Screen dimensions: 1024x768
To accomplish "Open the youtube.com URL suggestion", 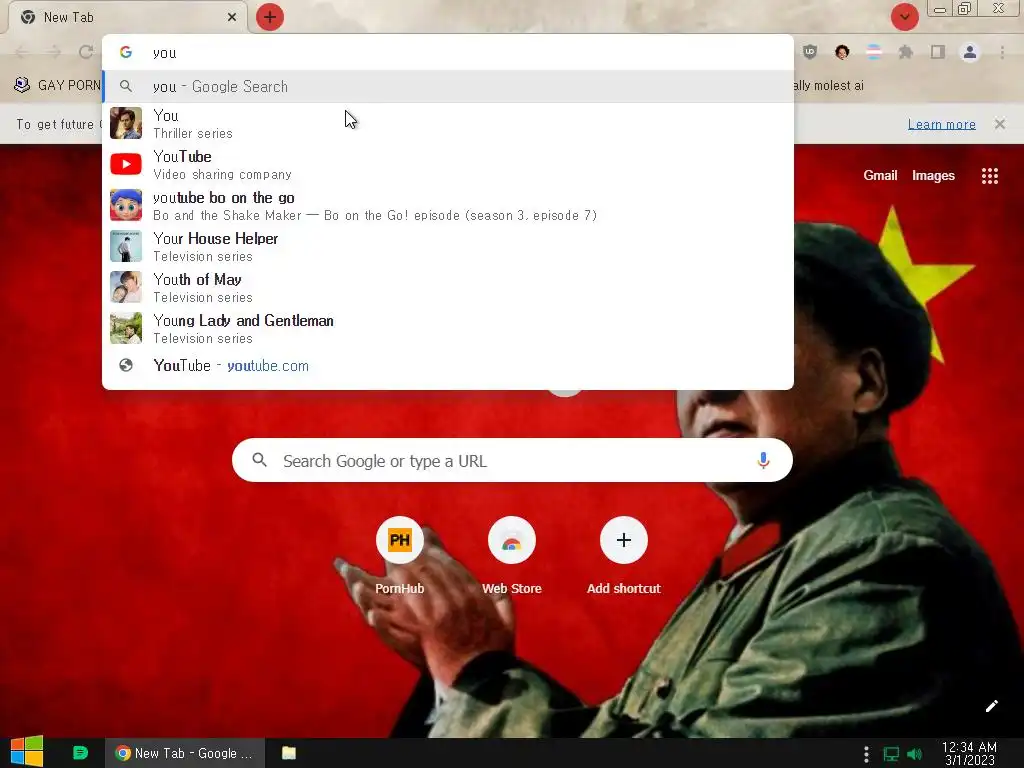I will 448,366.
